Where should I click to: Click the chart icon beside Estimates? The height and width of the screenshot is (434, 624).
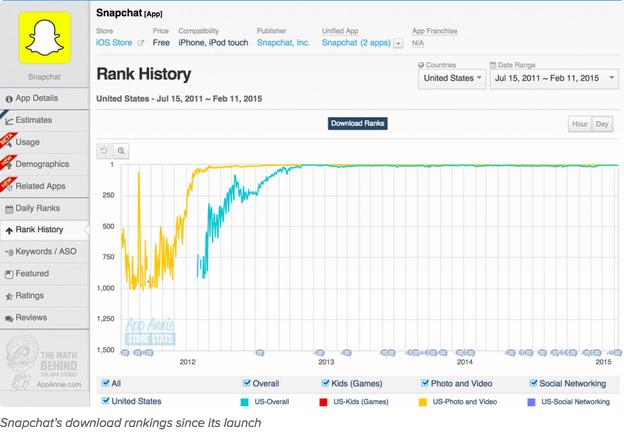point(9,121)
